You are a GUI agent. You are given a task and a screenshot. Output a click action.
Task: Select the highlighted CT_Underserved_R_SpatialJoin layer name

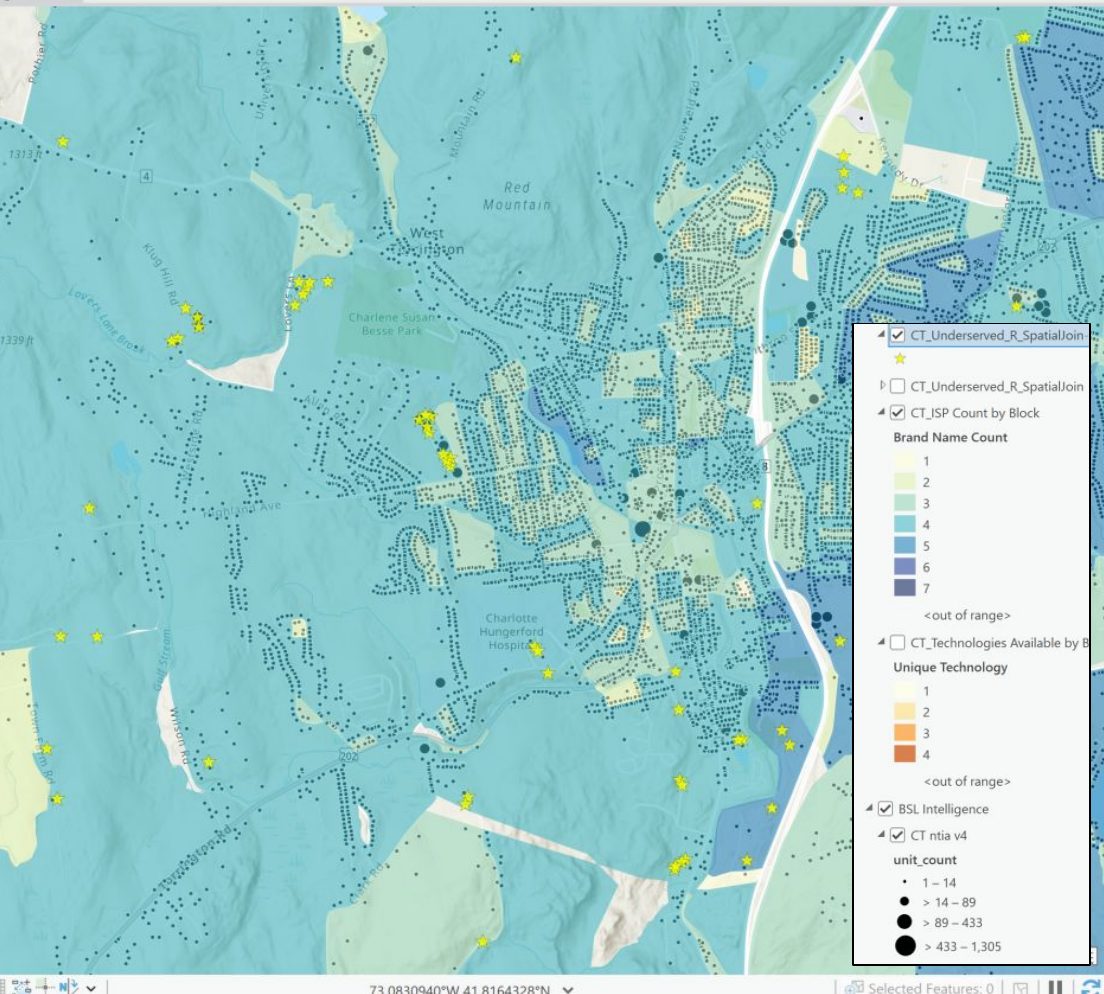(997, 335)
